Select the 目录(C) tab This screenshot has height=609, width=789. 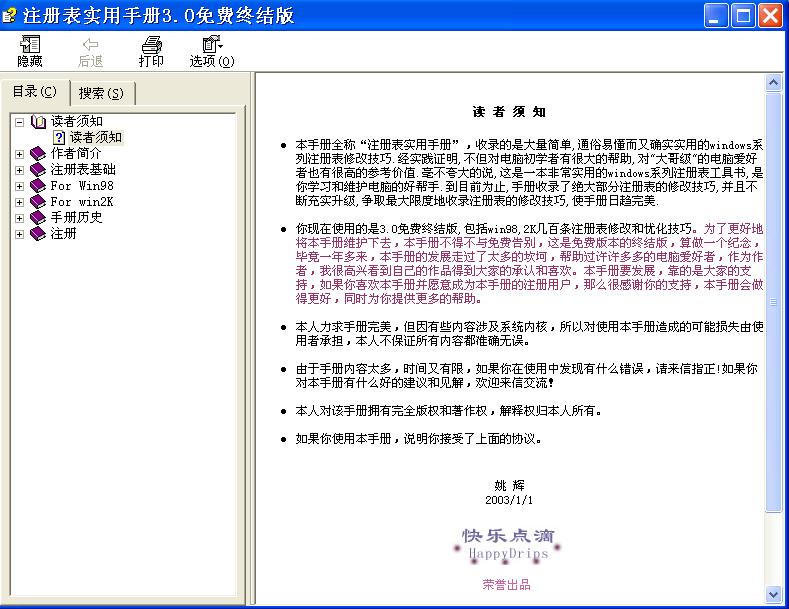(x=34, y=92)
